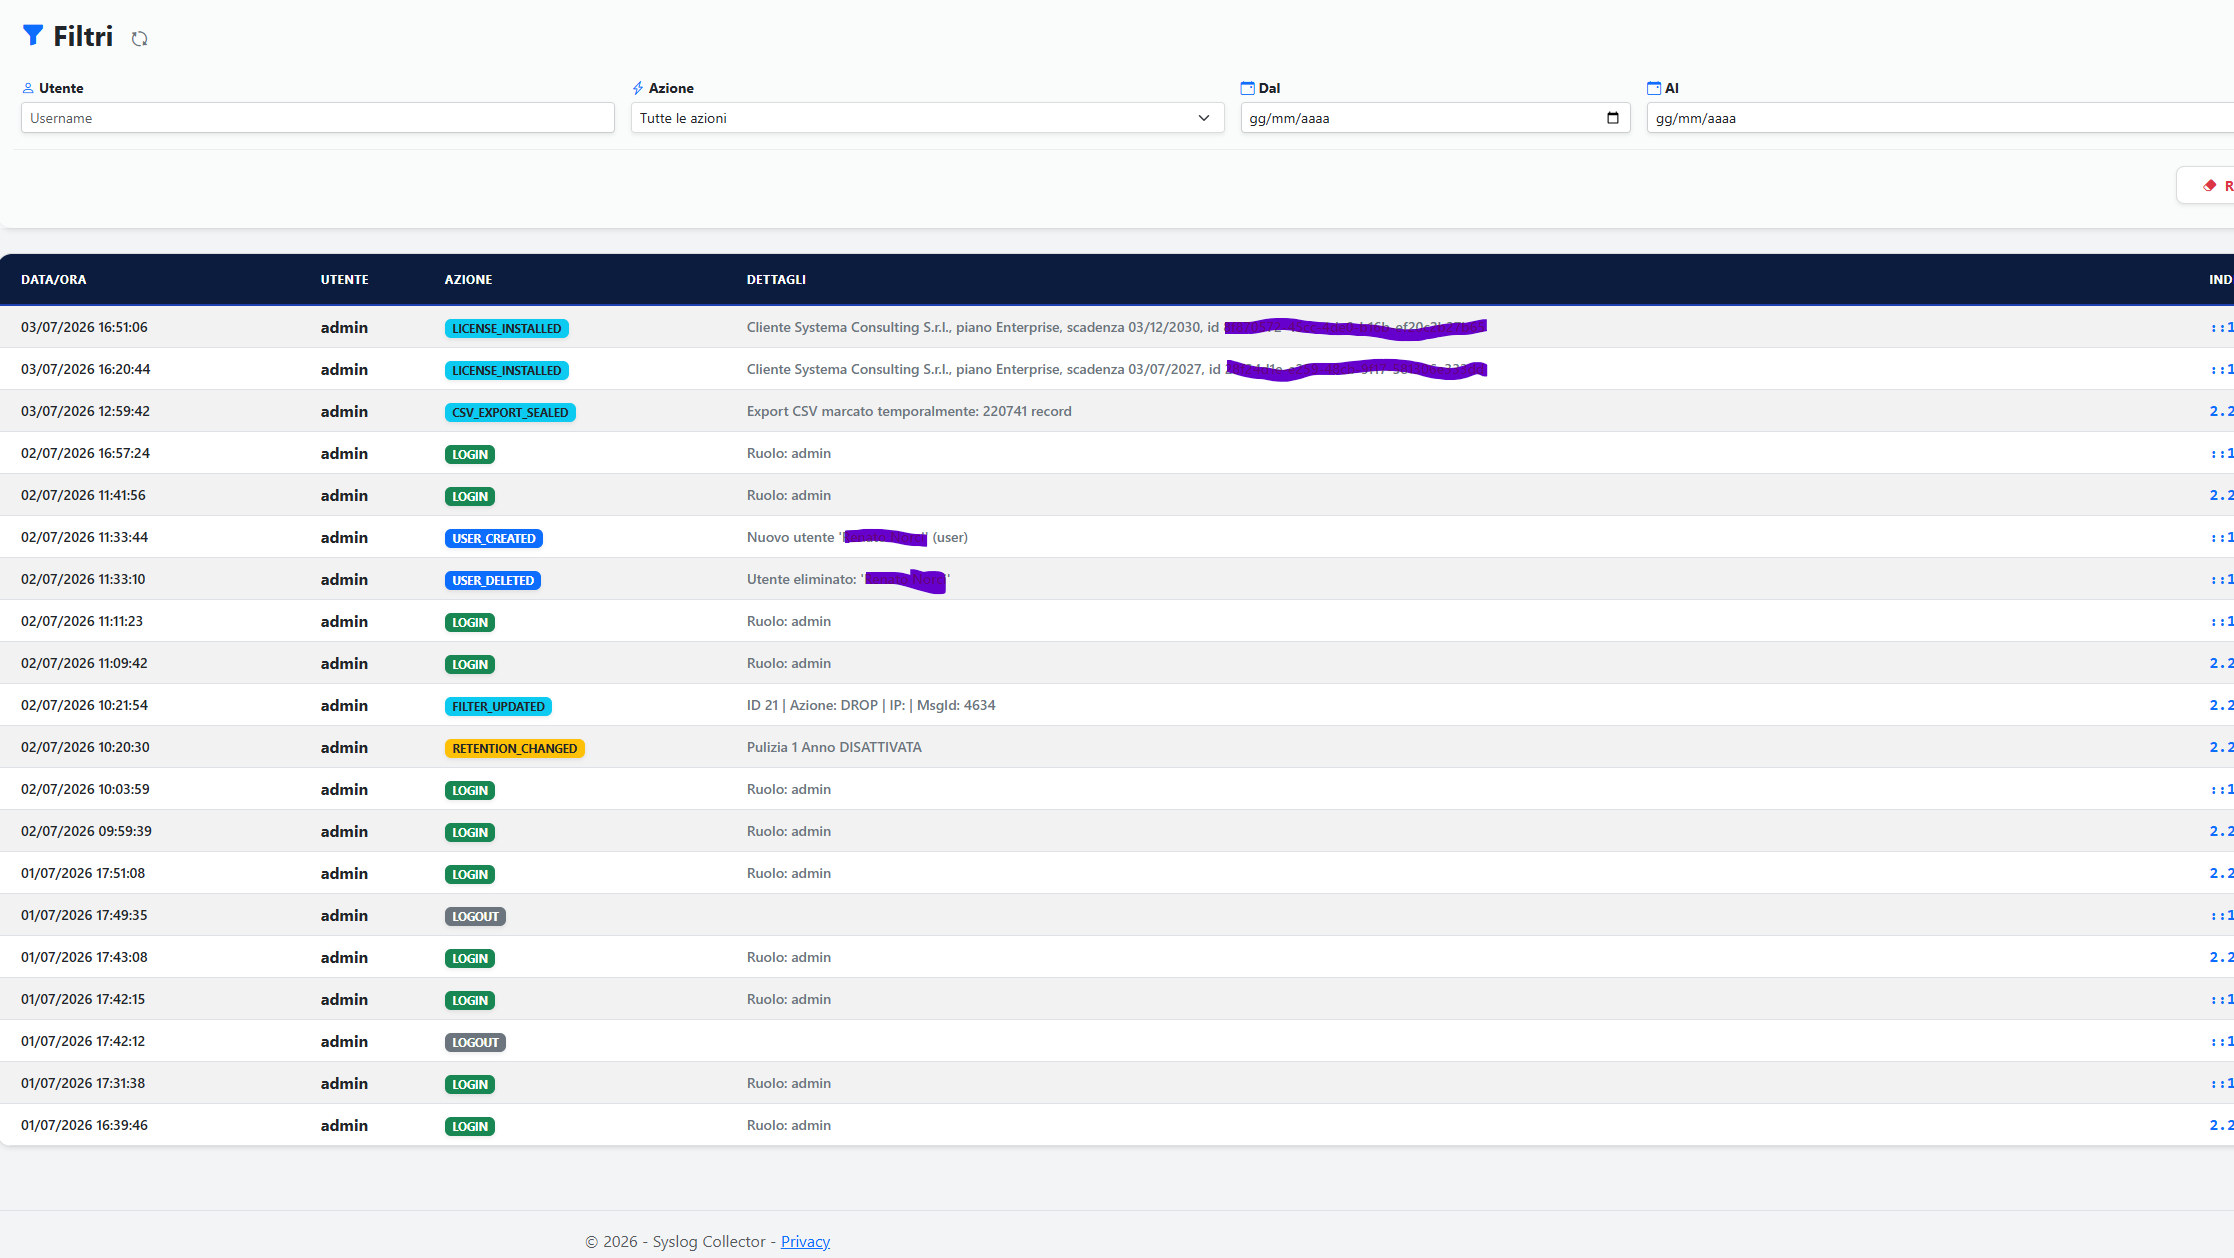Click the refresh icon next to Filtri

click(x=140, y=39)
